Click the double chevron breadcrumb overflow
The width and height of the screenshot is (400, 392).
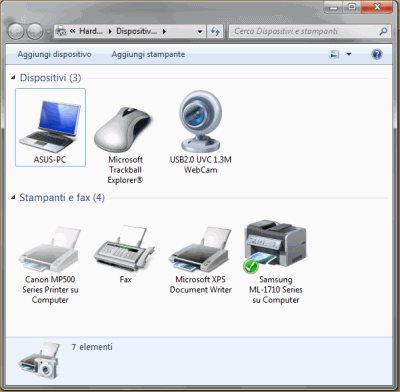pyautogui.click(x=72, y=31)
